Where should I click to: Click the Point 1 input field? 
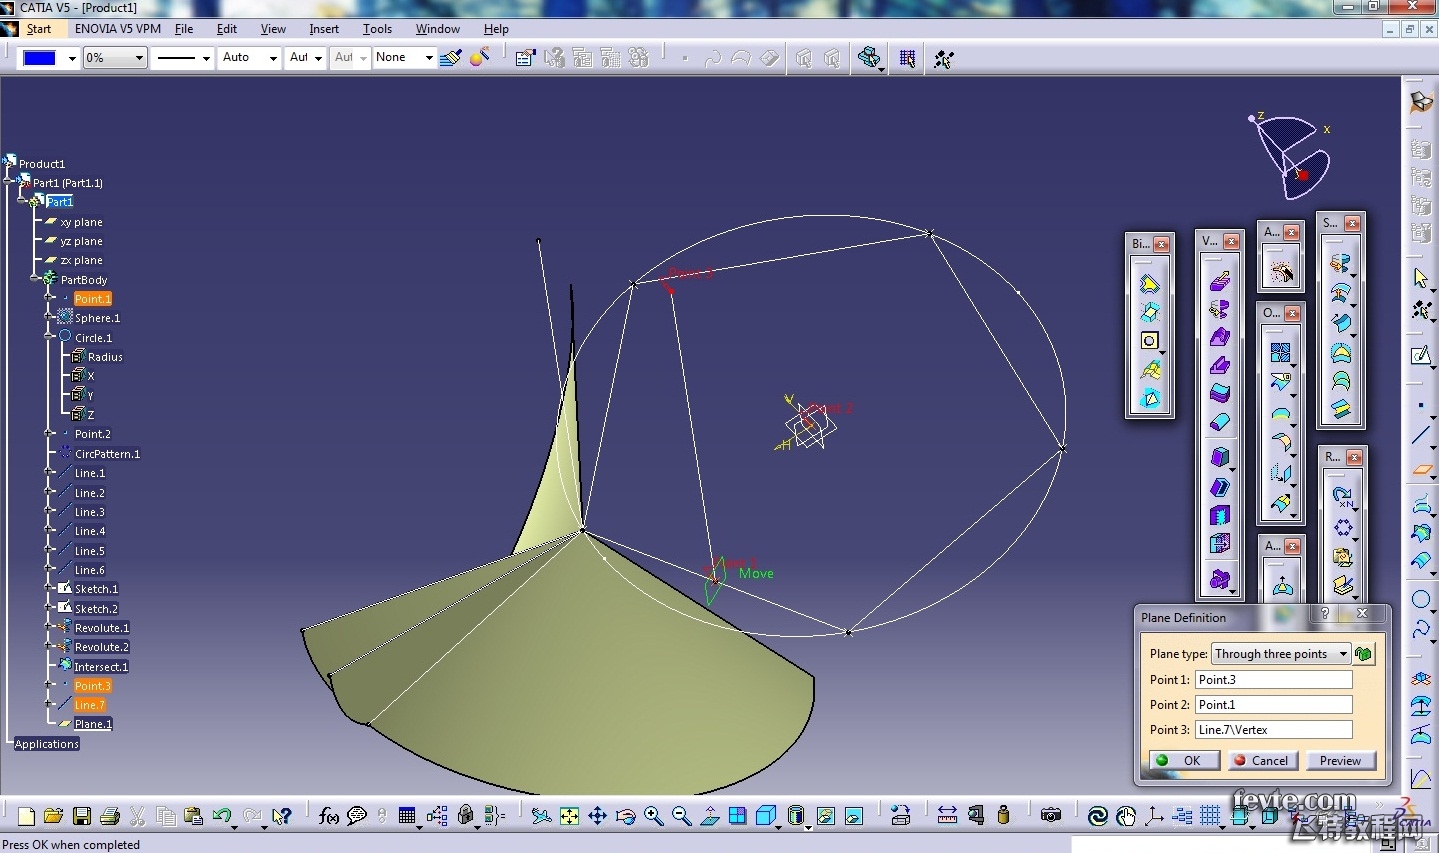point(1273,680)
